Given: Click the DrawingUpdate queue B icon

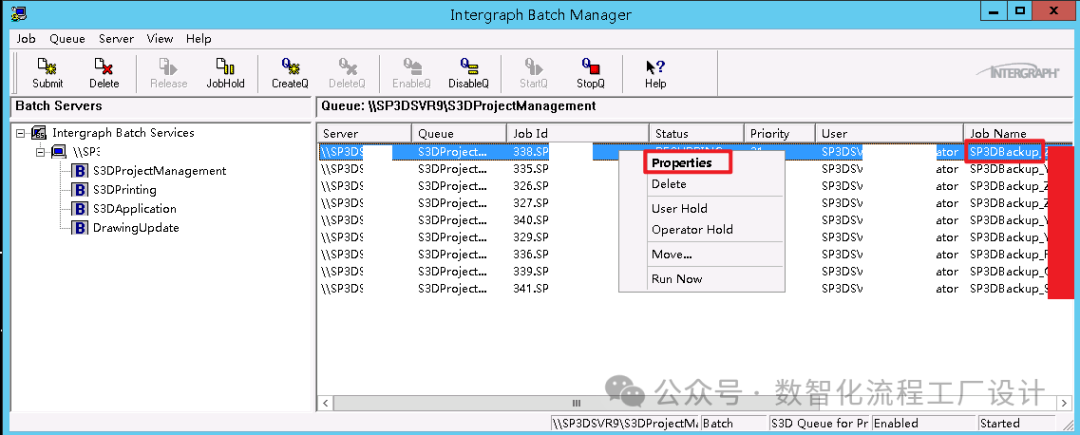Looking at the screenshot, I should [x=79, y=228].
